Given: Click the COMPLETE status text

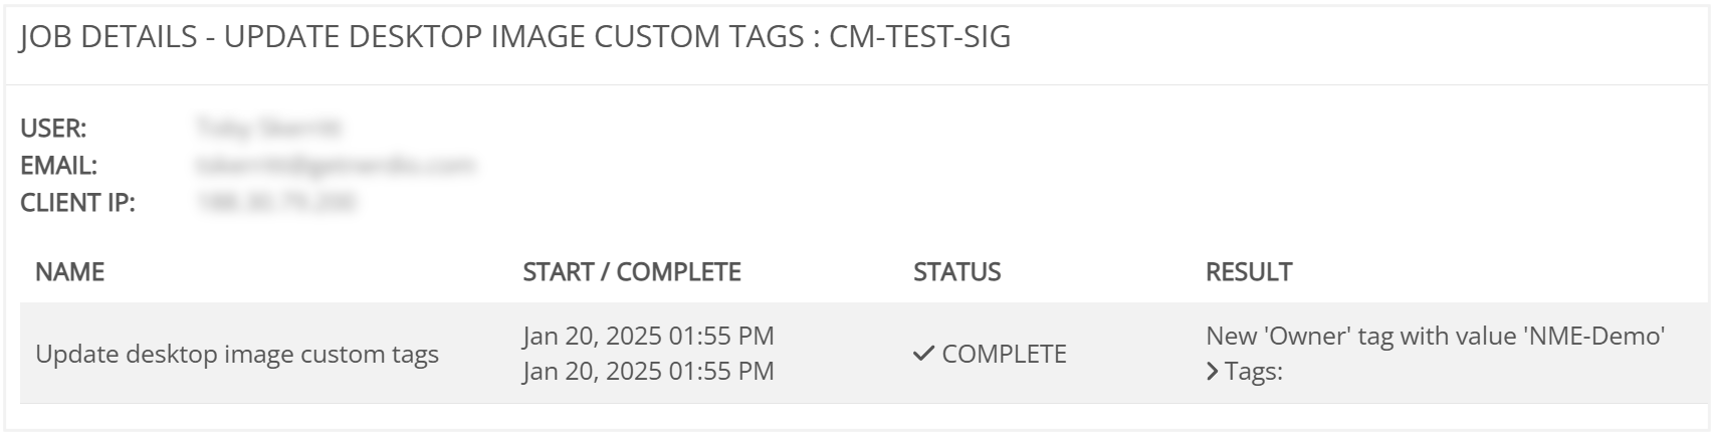Looking at the screenshot, I should point(1004,354).
